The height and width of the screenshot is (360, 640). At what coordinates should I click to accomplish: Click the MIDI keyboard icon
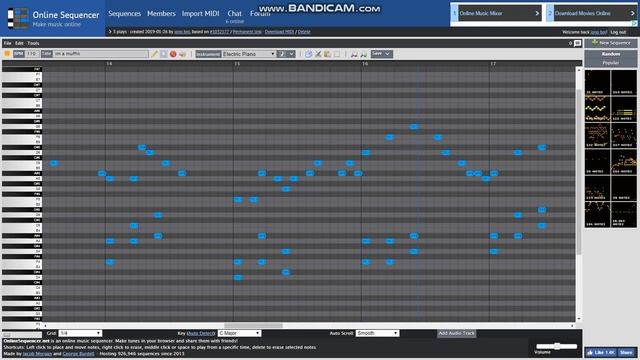coord(182,54)
